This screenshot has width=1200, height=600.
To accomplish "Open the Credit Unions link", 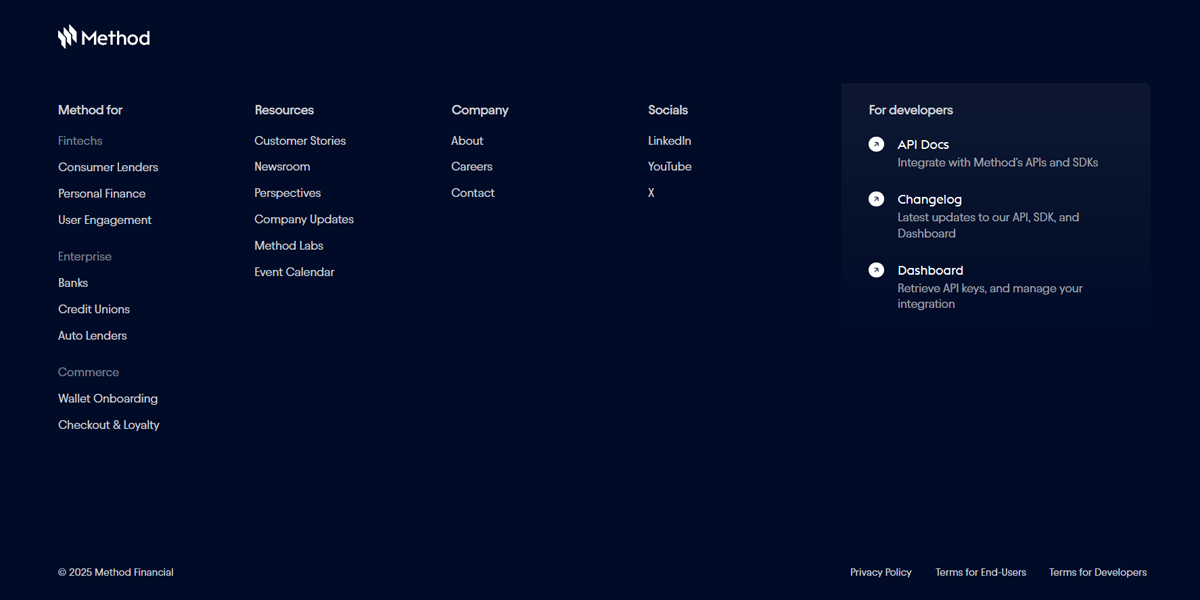I will point(94,309).
